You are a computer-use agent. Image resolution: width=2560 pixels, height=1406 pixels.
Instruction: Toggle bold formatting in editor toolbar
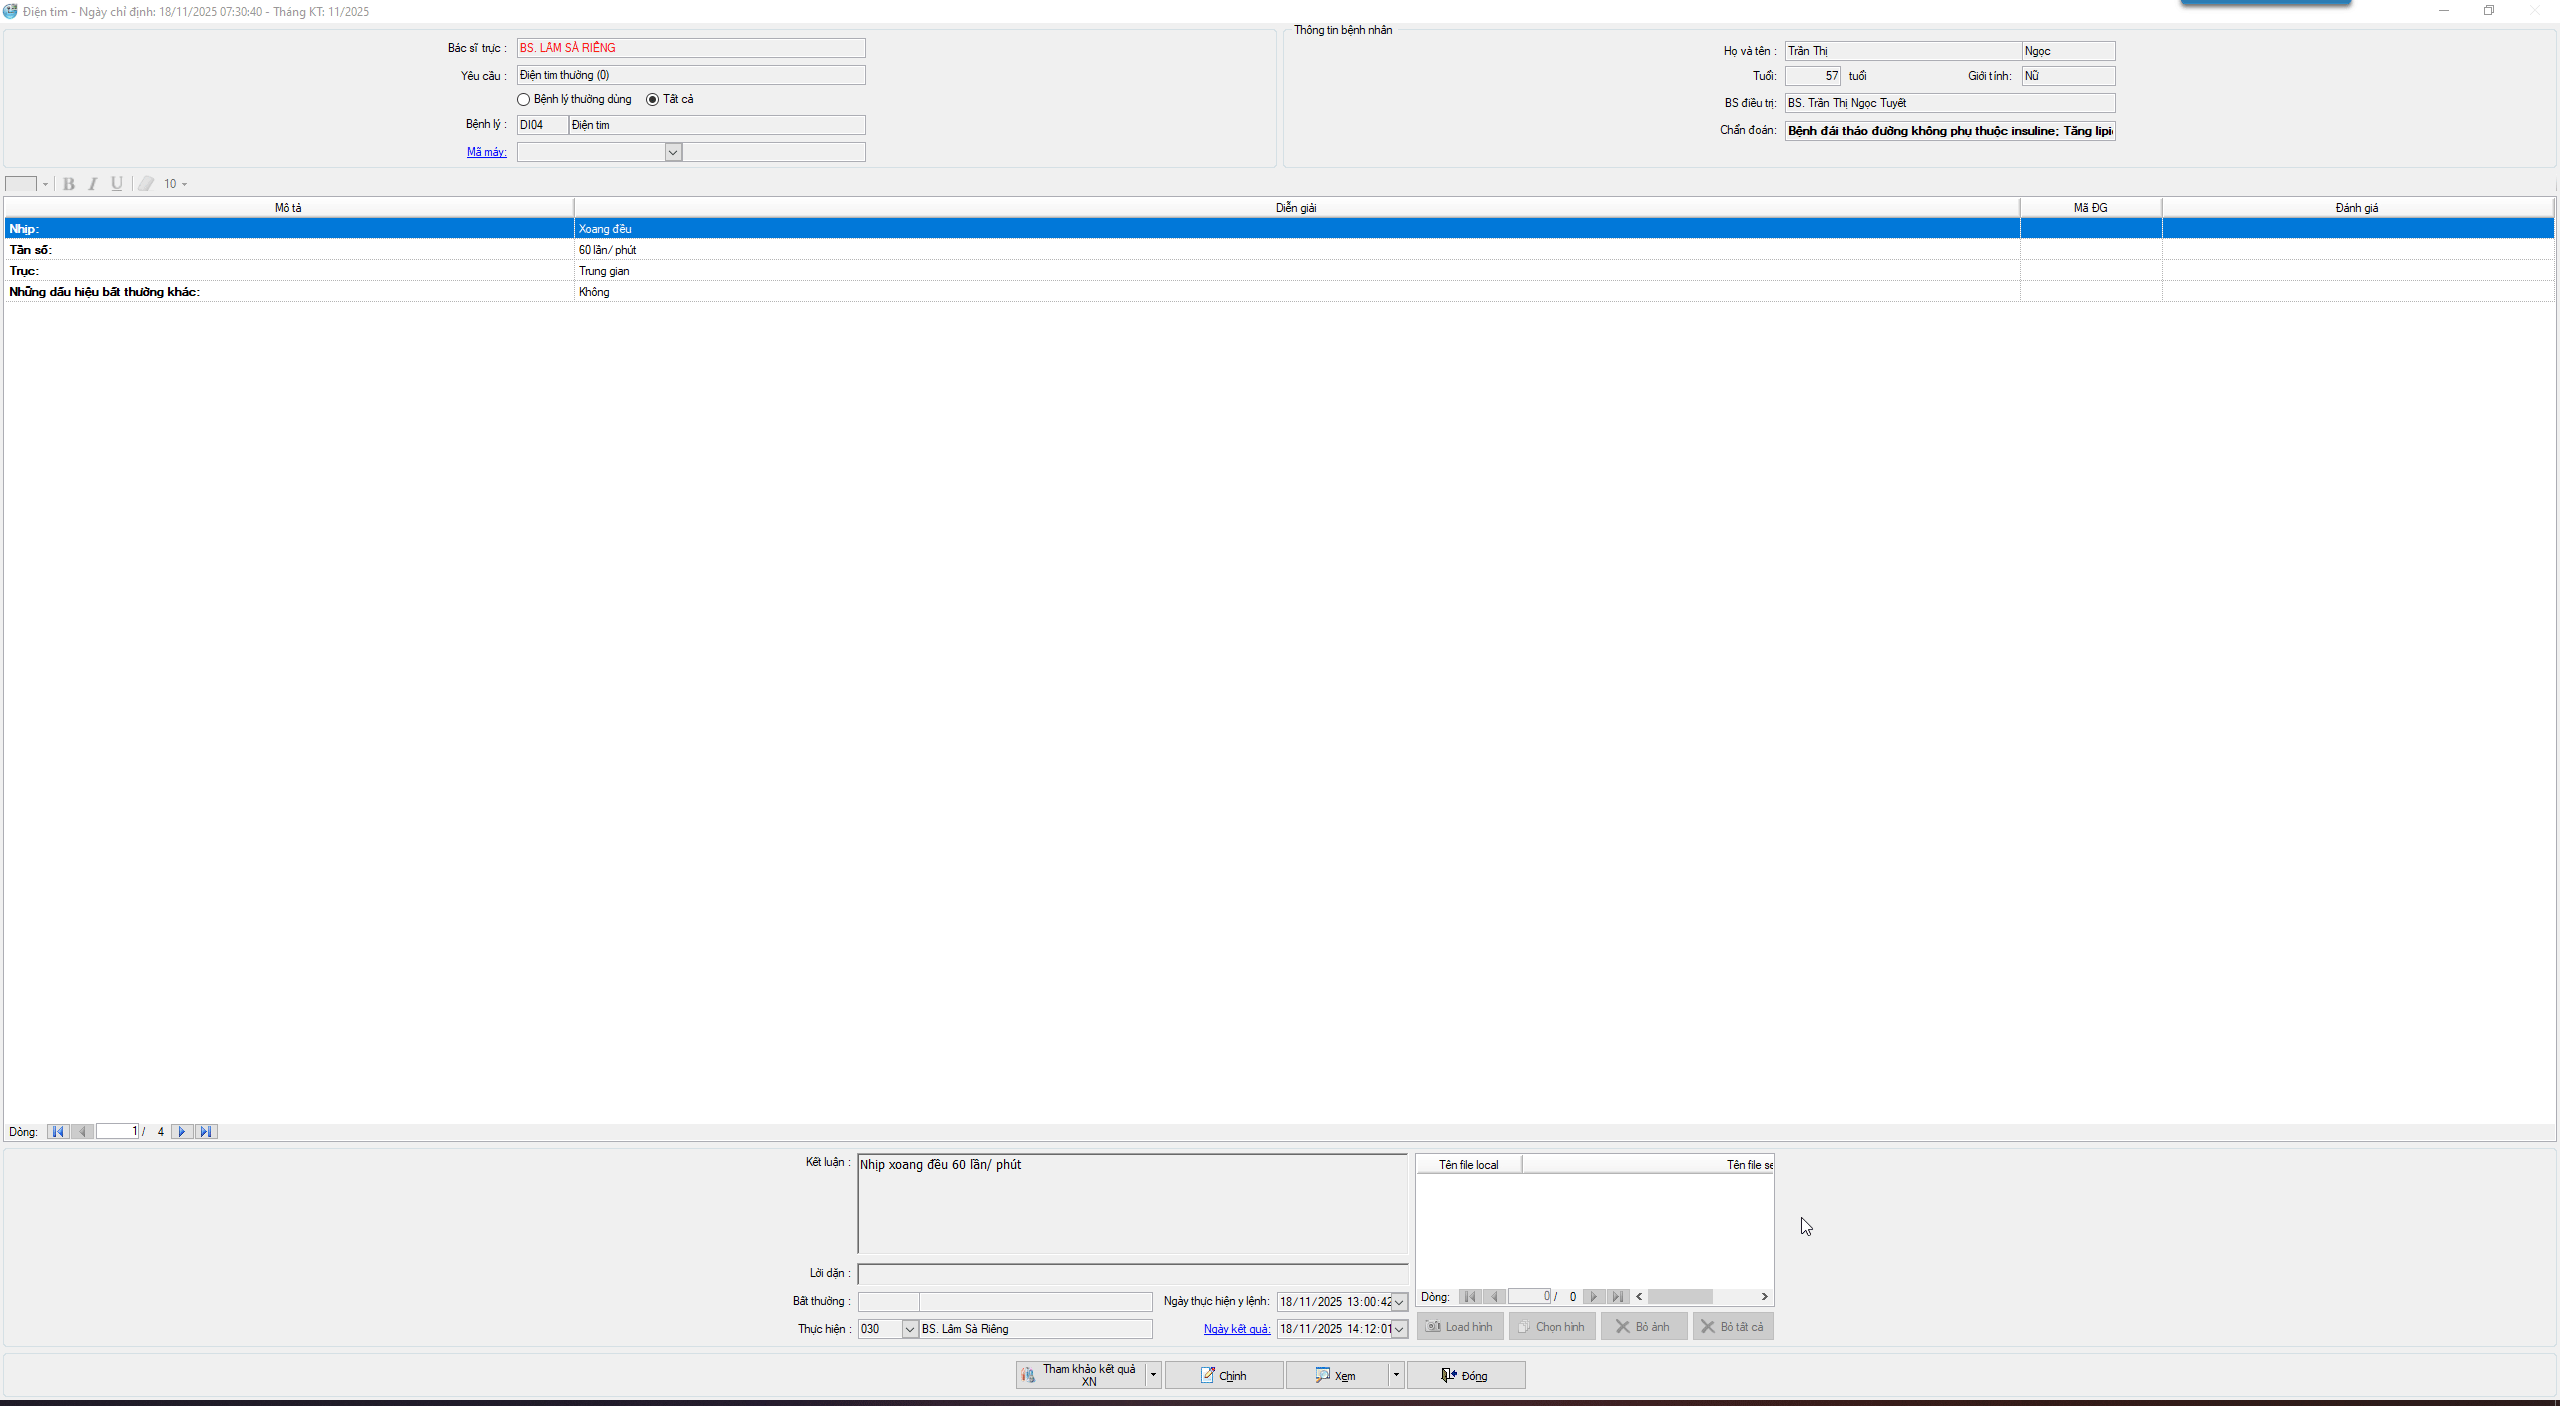point(69,184)
